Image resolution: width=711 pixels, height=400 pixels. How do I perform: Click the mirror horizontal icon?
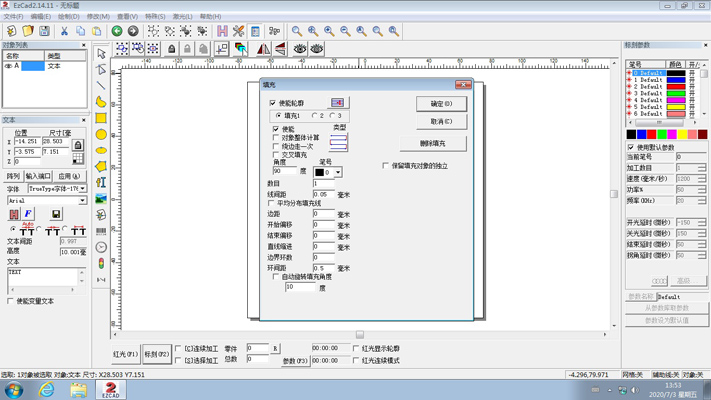tap(263, 48)
